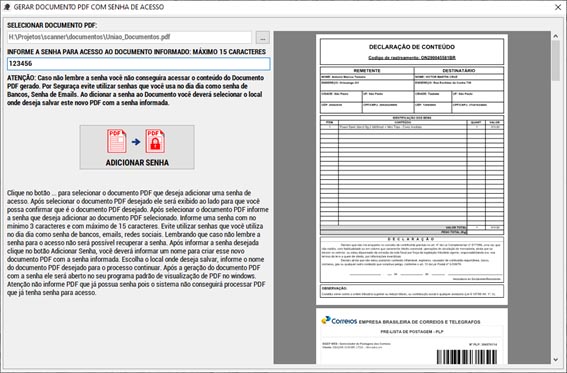
Task: Focus the password field containing 123456
Action: pyautogui.click(x=138, y=64)
